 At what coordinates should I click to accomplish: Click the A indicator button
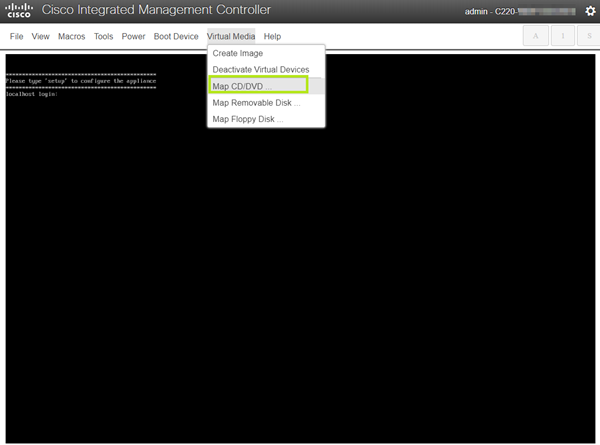(536, 36)
